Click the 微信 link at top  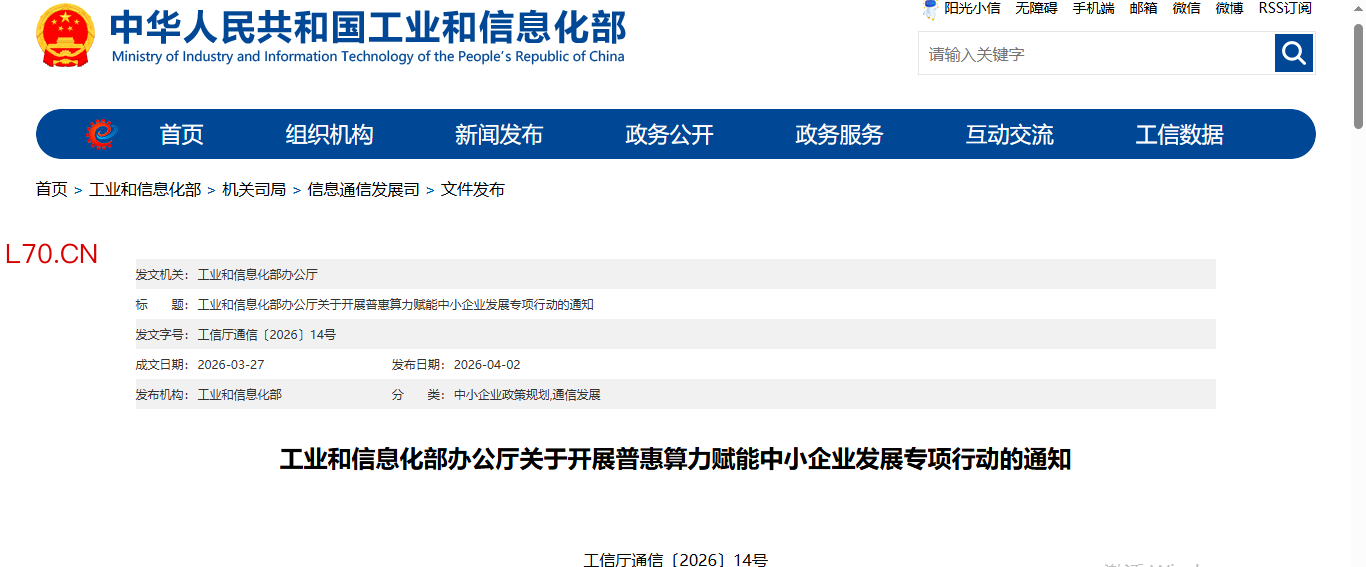click(1186, 8)
